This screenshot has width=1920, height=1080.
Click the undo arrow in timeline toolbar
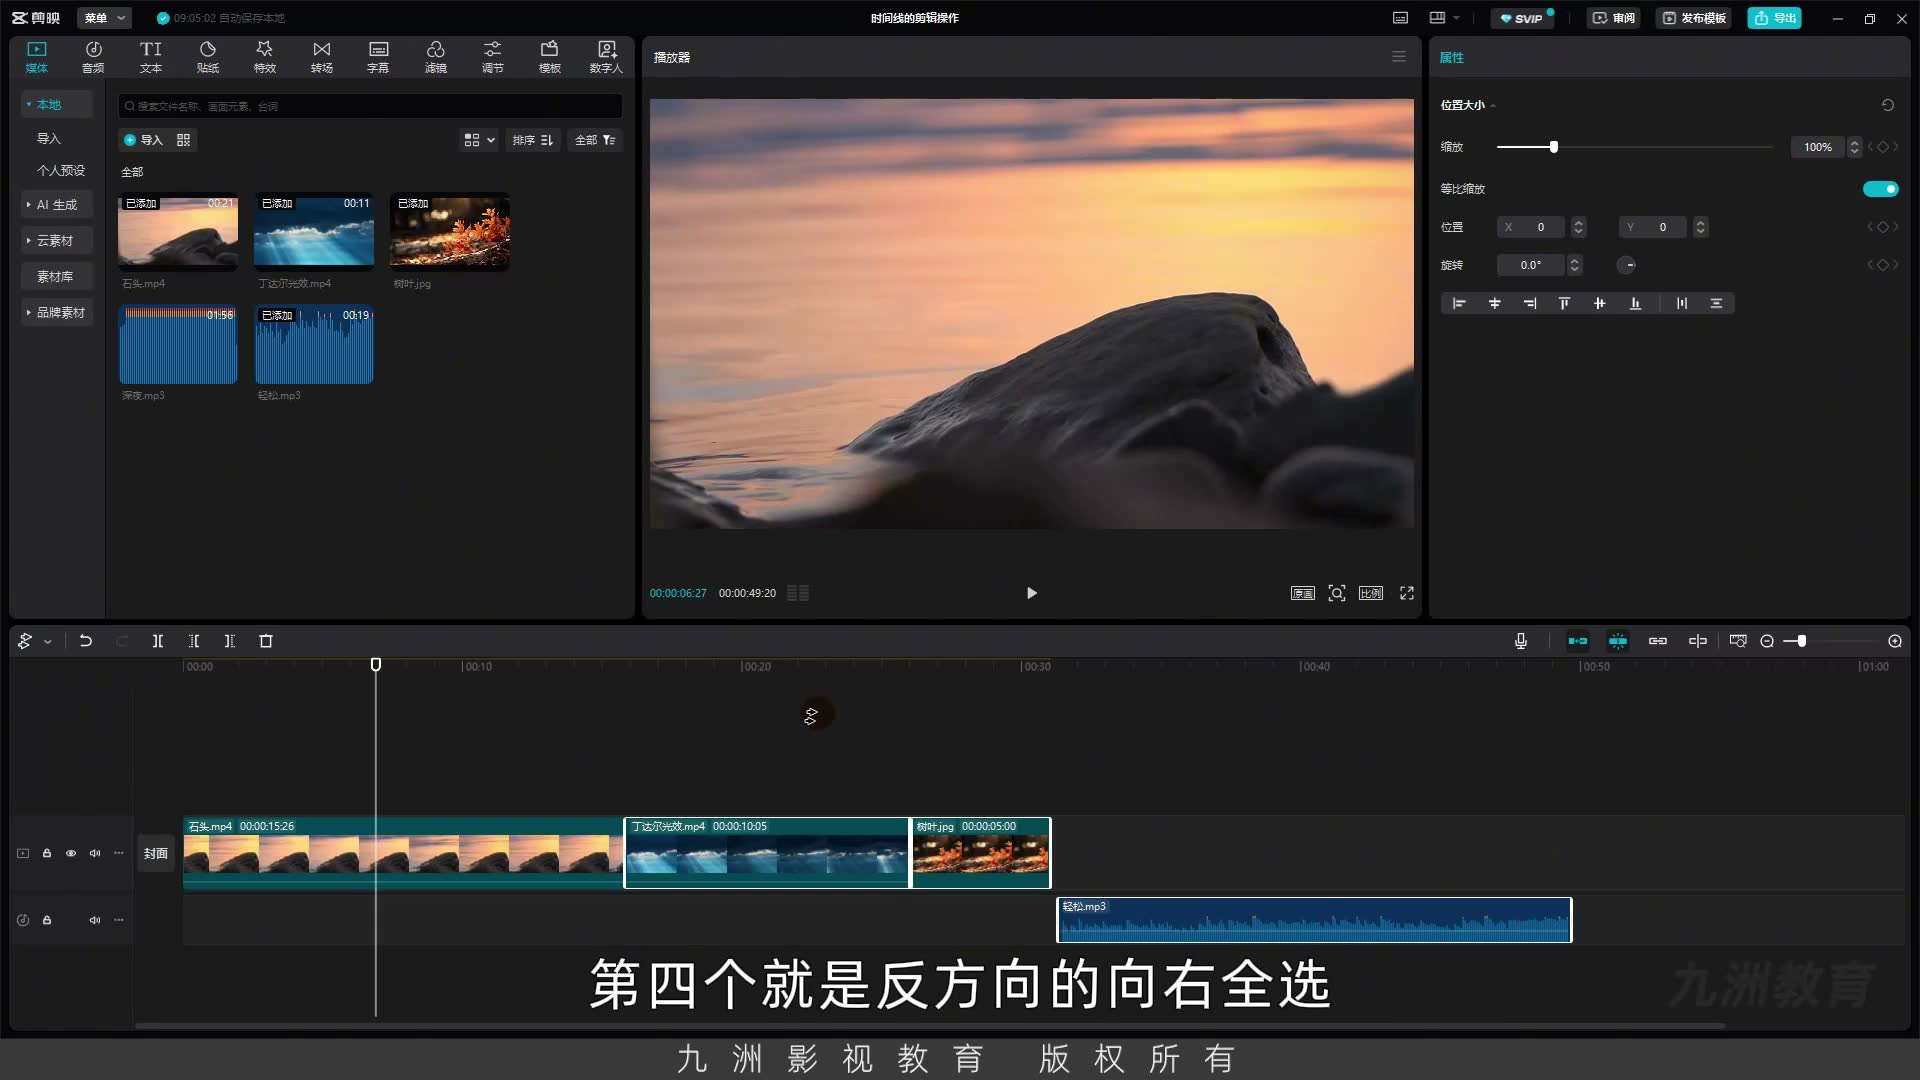[x=86, y=641]
